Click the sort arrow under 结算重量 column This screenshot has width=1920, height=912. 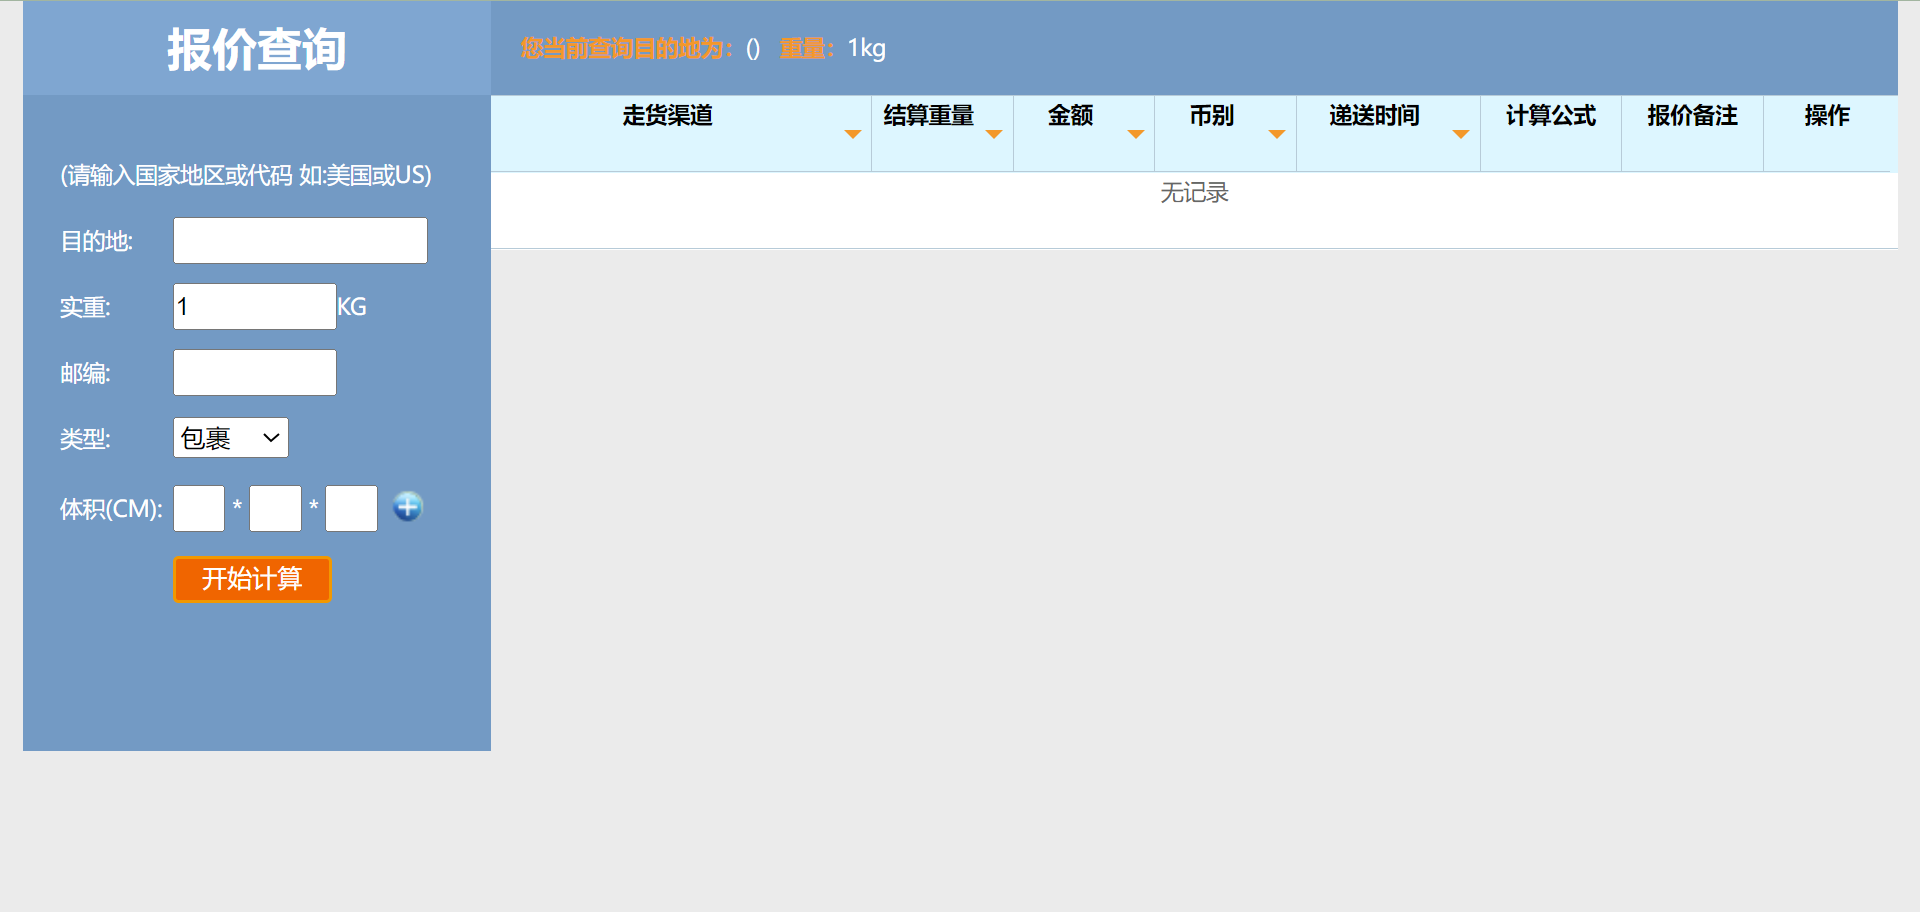994,134
